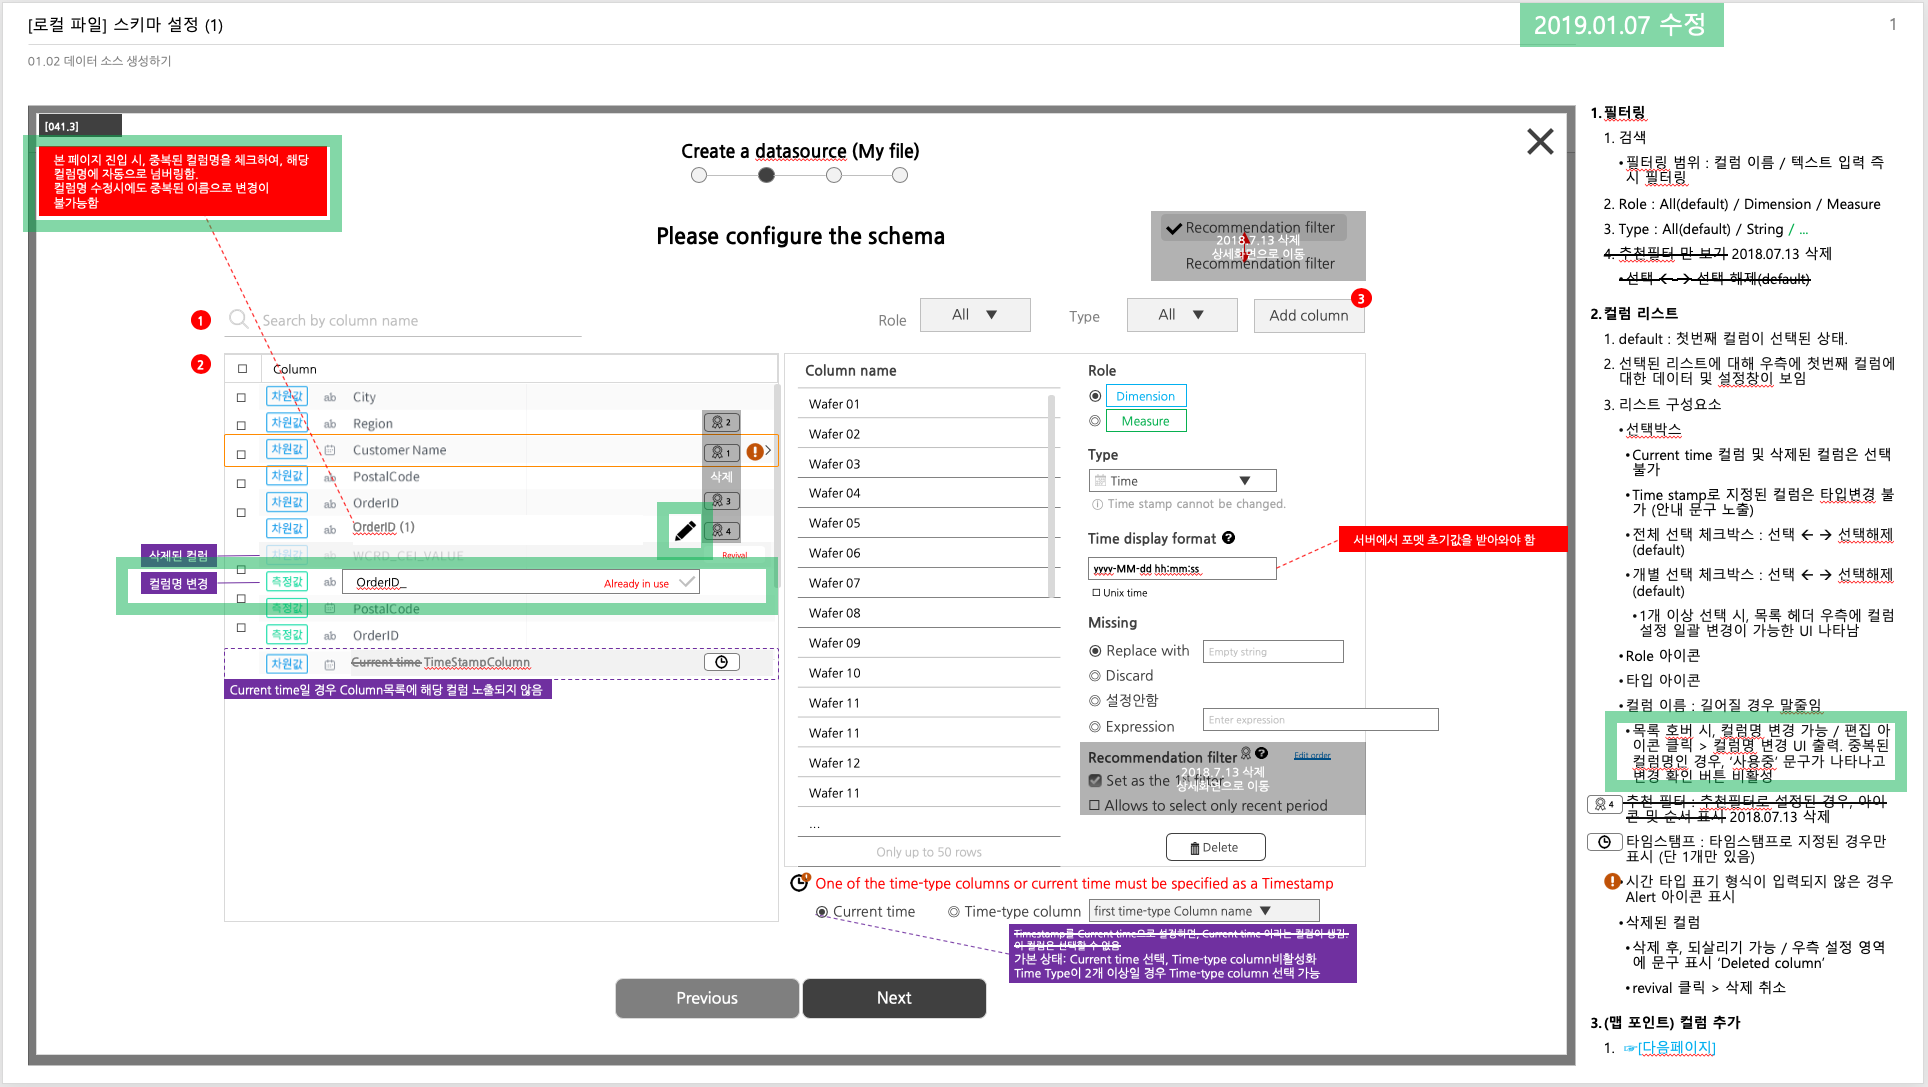Click the Next button
Viewport: 1928px width, 1087px height.
point(893,997)
